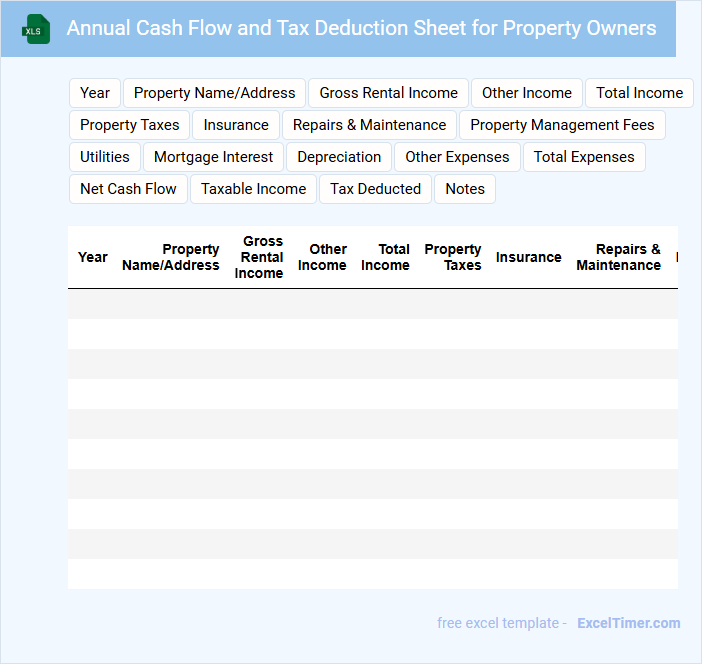Select the Gross Rental Income tag
The height and width of the screenshot is (664, 702).
coord(388,93)
